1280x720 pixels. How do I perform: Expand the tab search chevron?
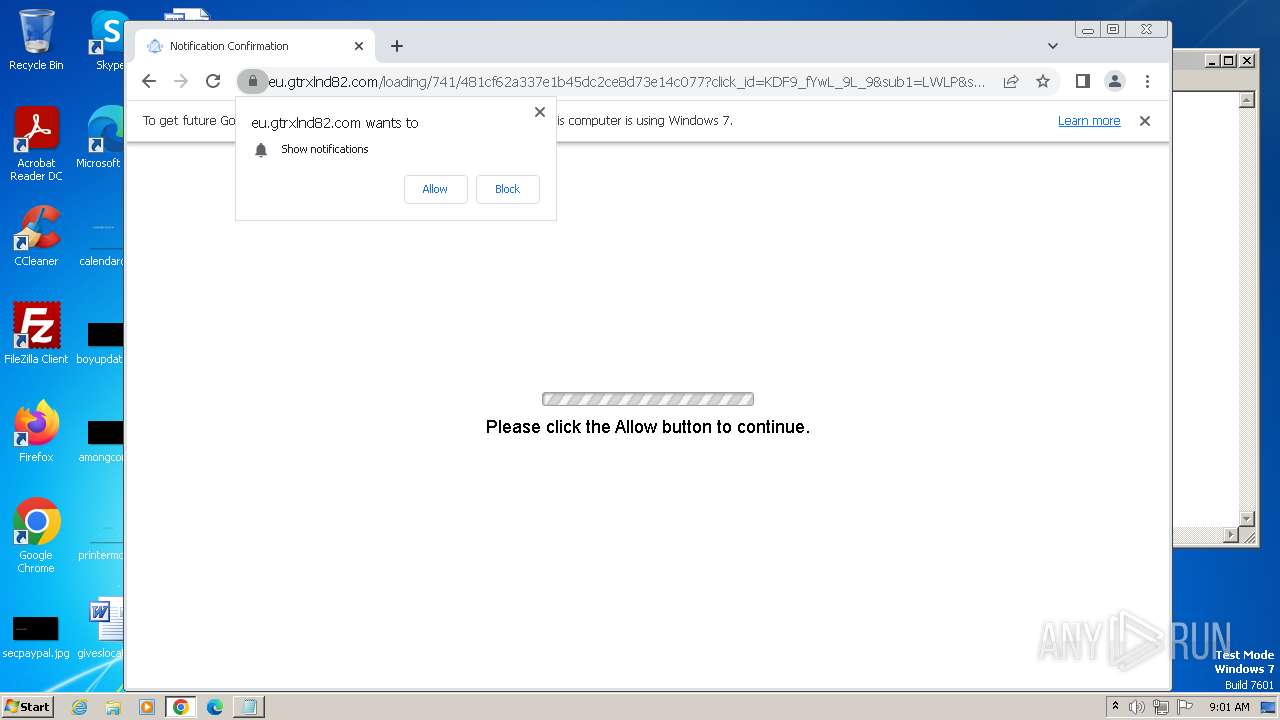(x=1053, y=46)
